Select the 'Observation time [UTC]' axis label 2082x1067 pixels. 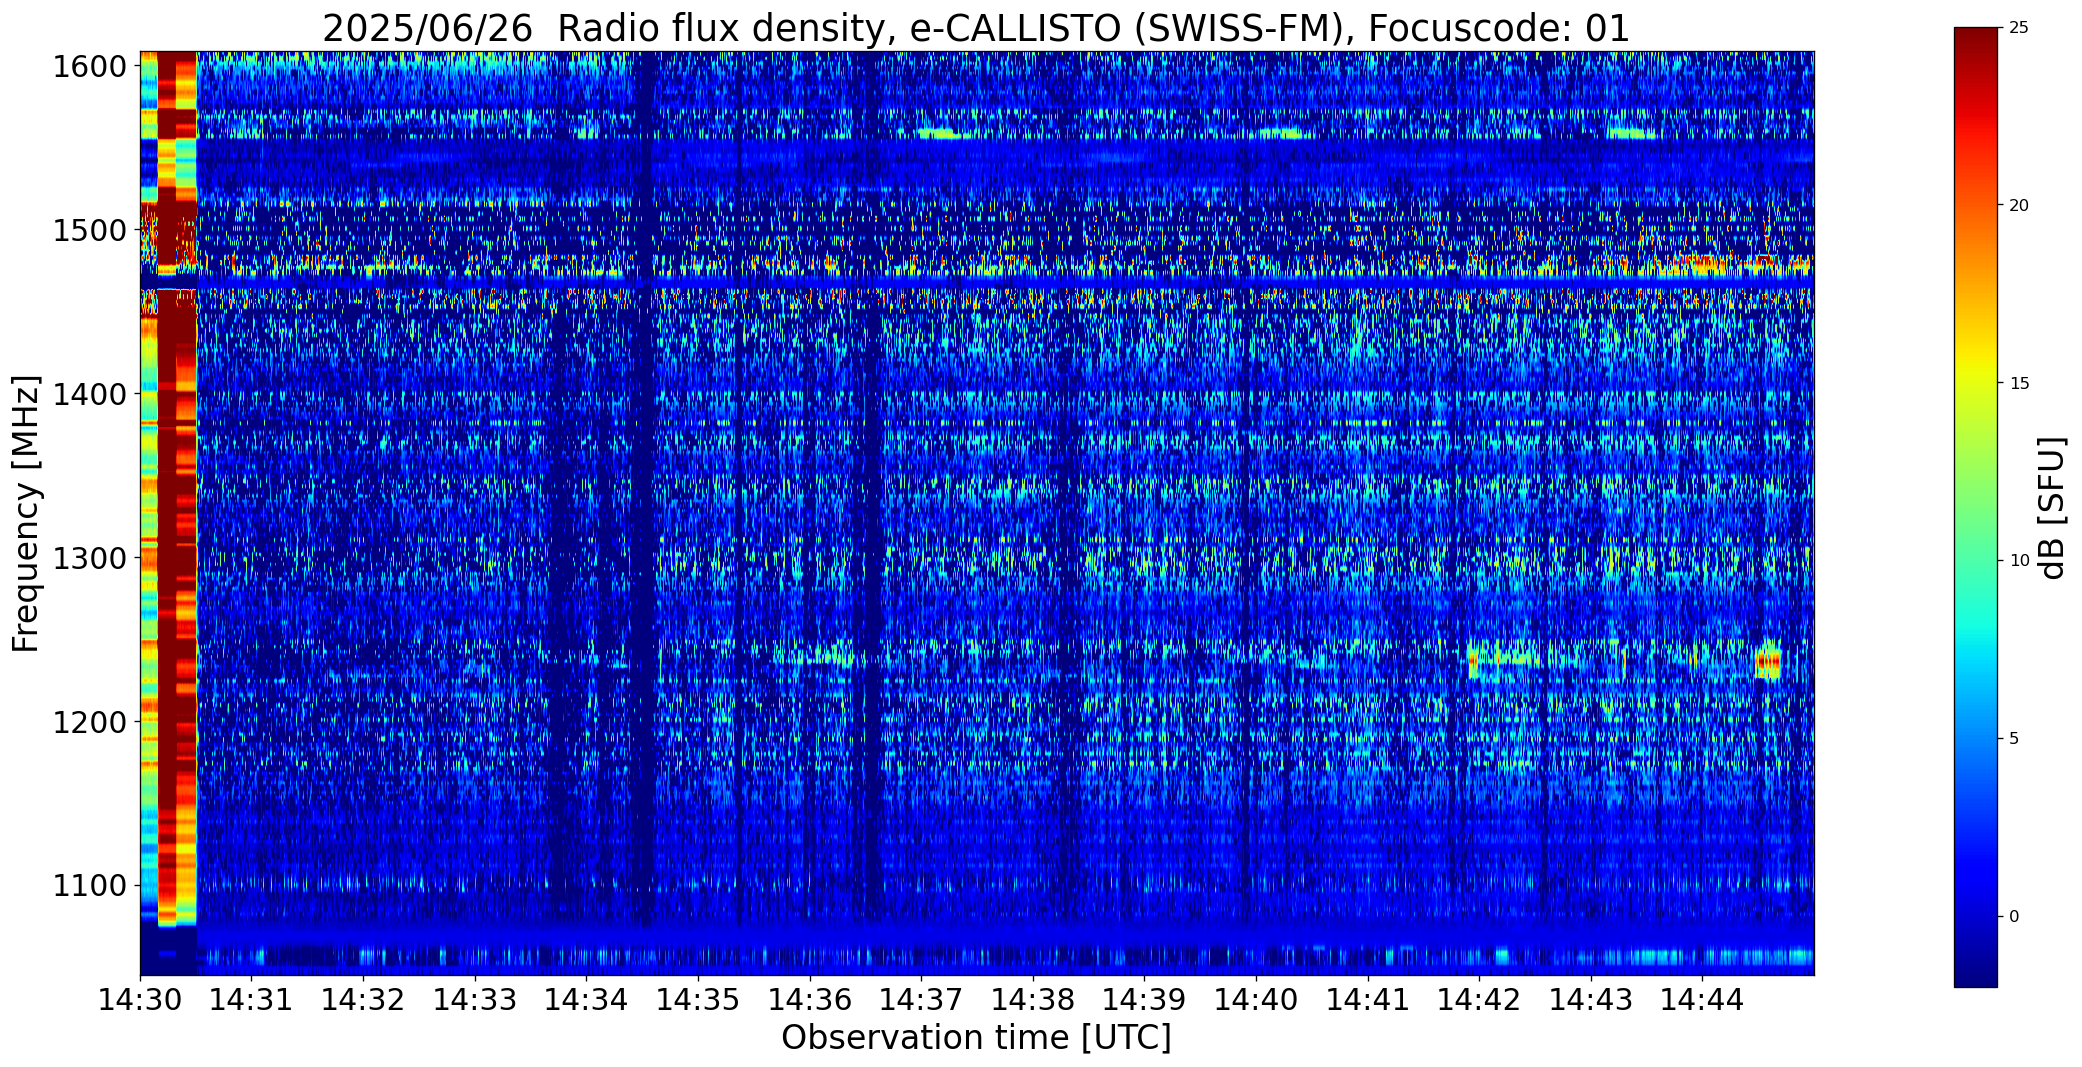point(976,1038)
